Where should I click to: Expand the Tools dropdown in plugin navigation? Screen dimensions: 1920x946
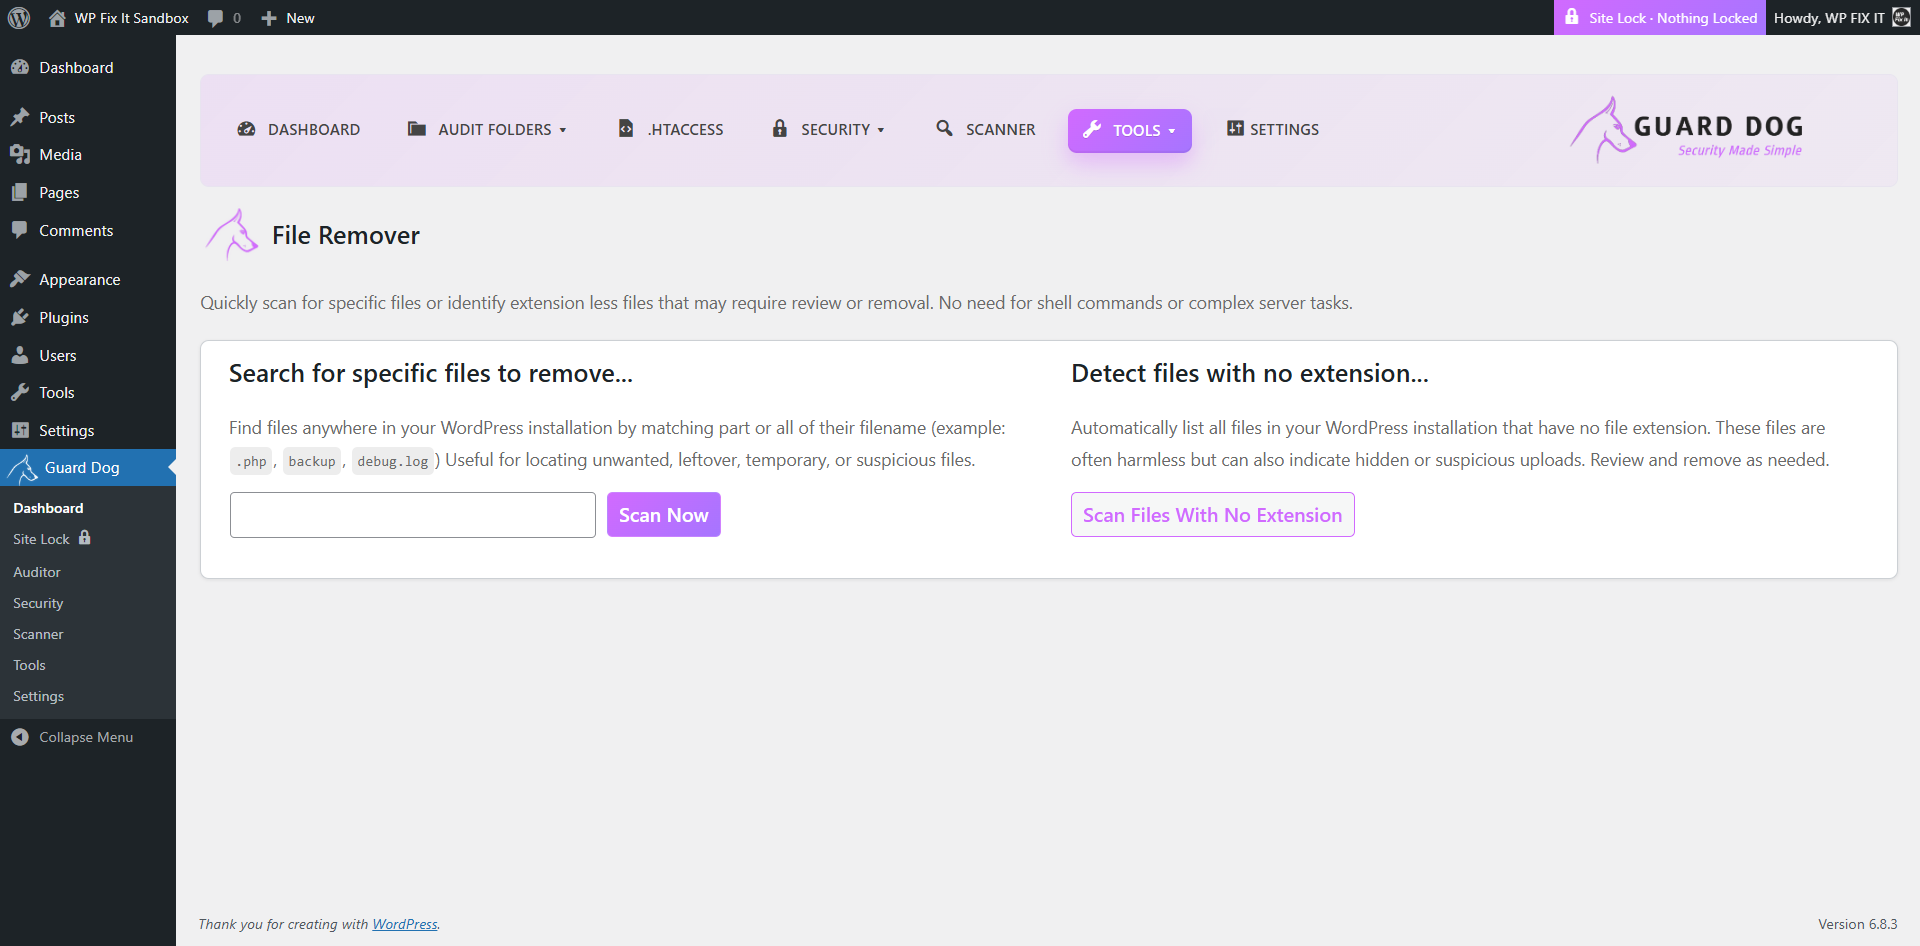pos(1129,131)
